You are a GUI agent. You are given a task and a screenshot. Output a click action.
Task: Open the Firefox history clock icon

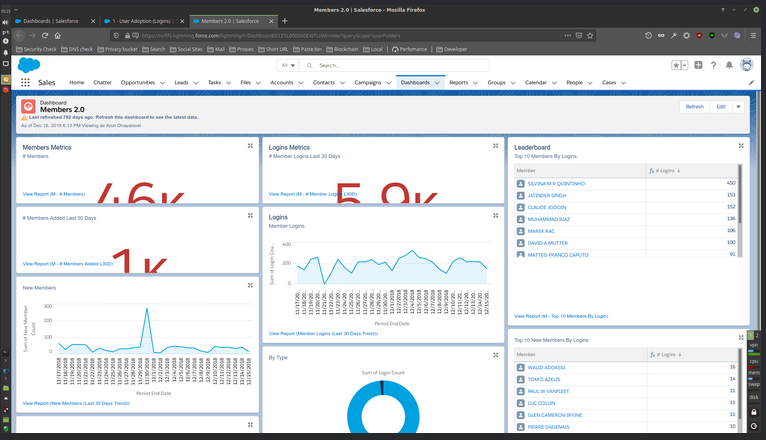point(648,36)
